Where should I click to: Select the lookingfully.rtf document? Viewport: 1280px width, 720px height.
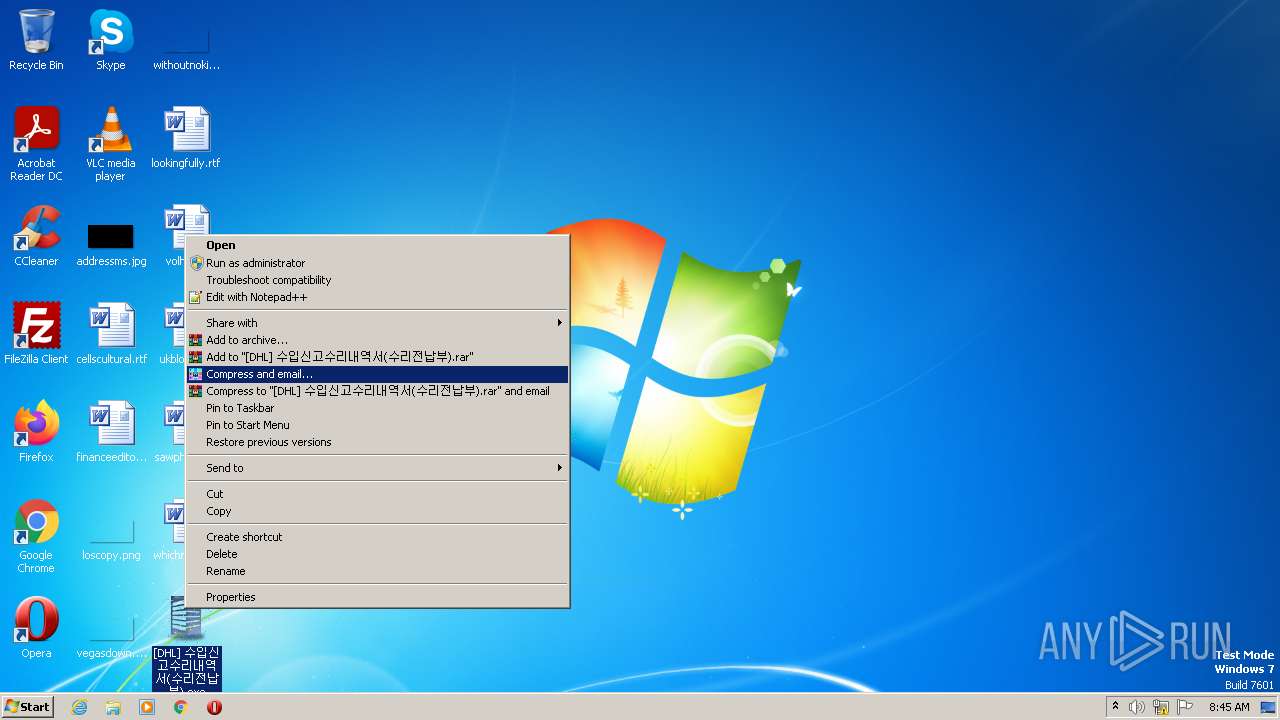pyautogui.click(x=186, y=138)
